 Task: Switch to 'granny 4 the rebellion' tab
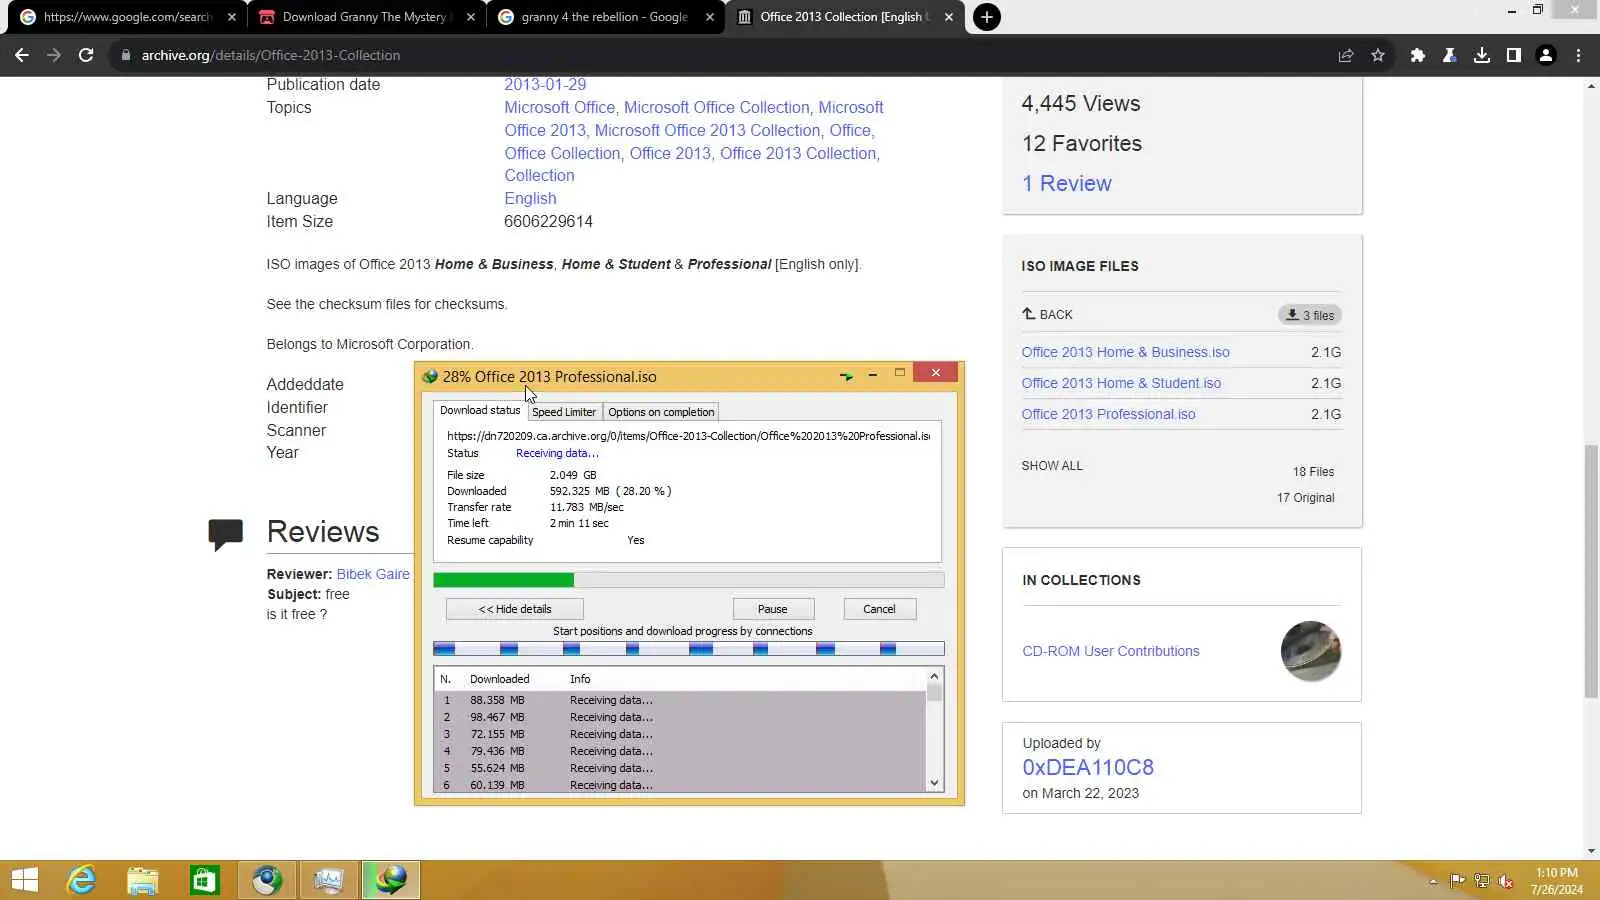(606, 17)
